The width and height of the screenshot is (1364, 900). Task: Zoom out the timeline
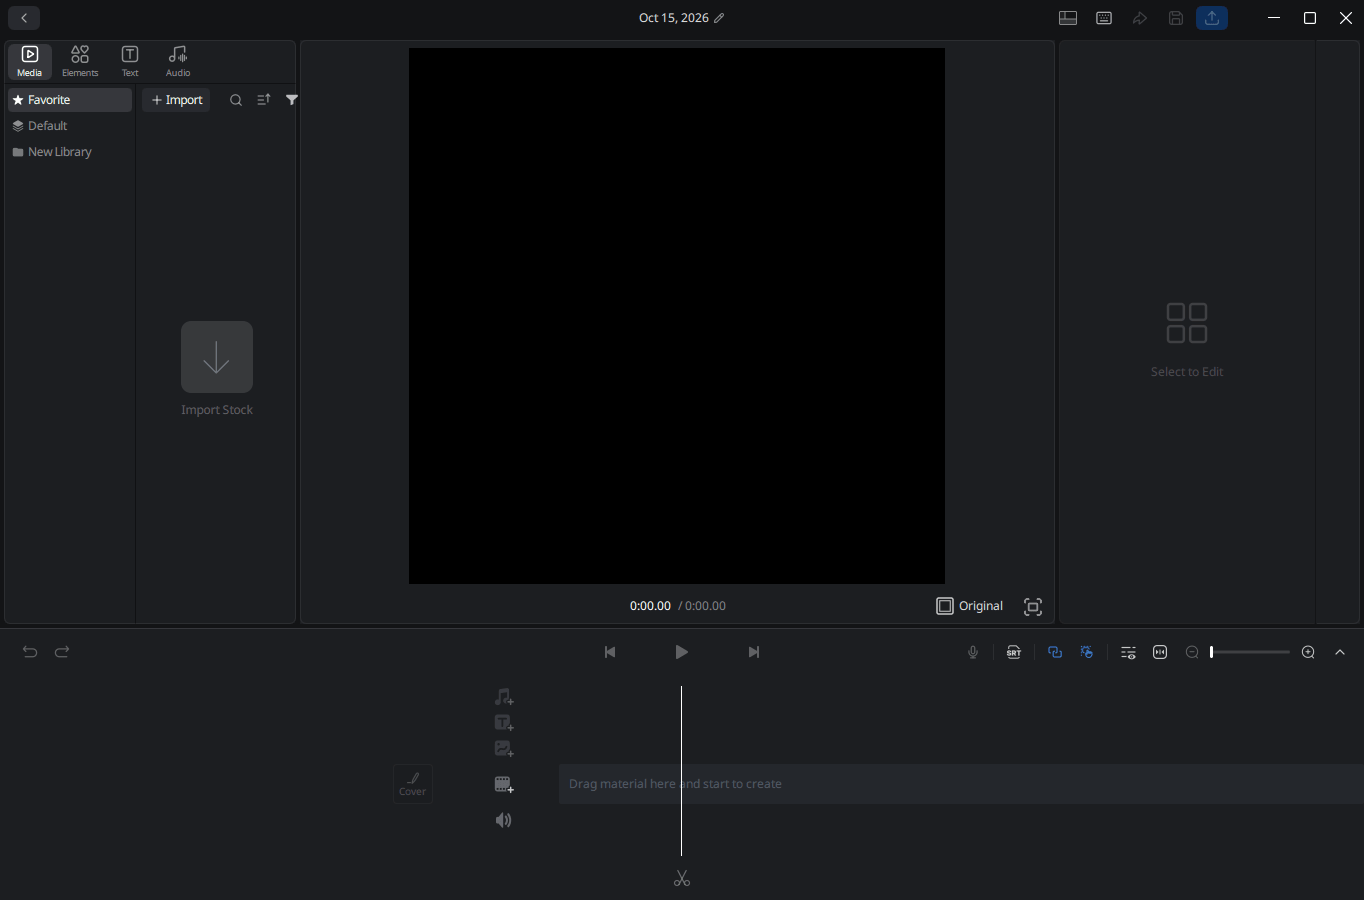[x=1192, y=652]
